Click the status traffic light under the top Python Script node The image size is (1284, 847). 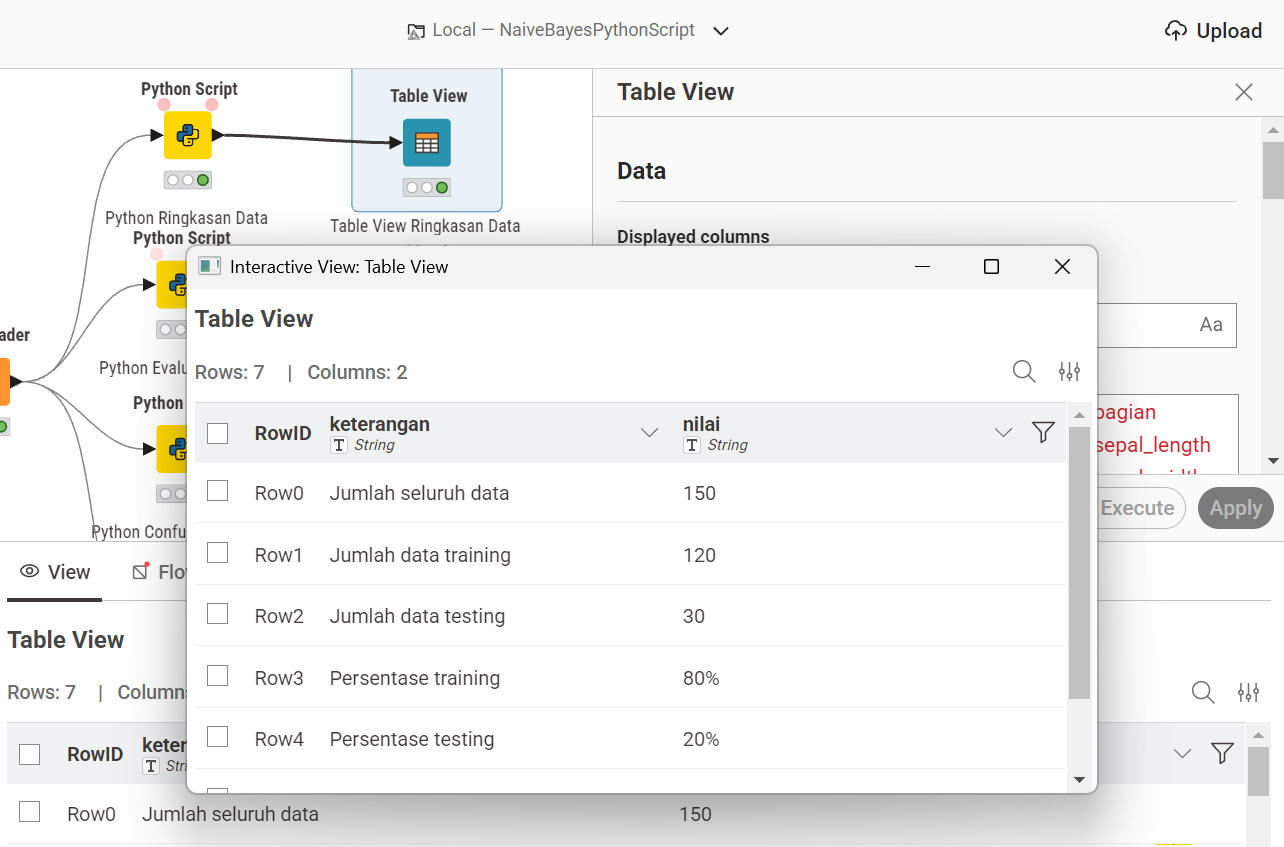[x=188, y=180]
